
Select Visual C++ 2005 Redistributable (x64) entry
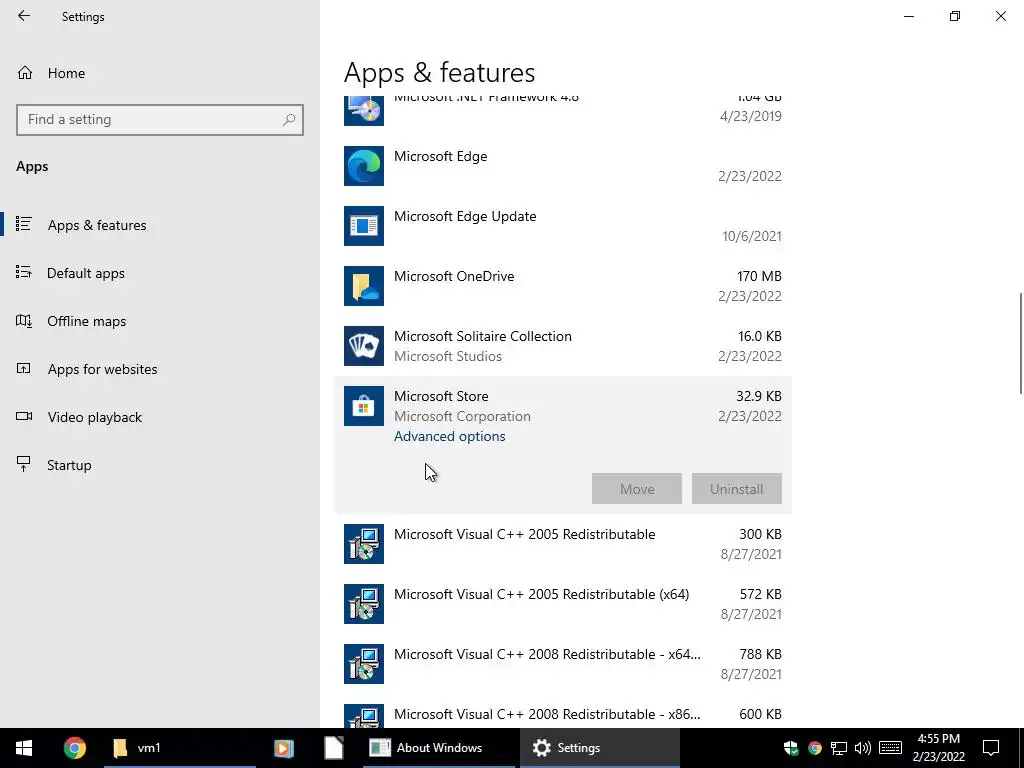coord(563,604)
